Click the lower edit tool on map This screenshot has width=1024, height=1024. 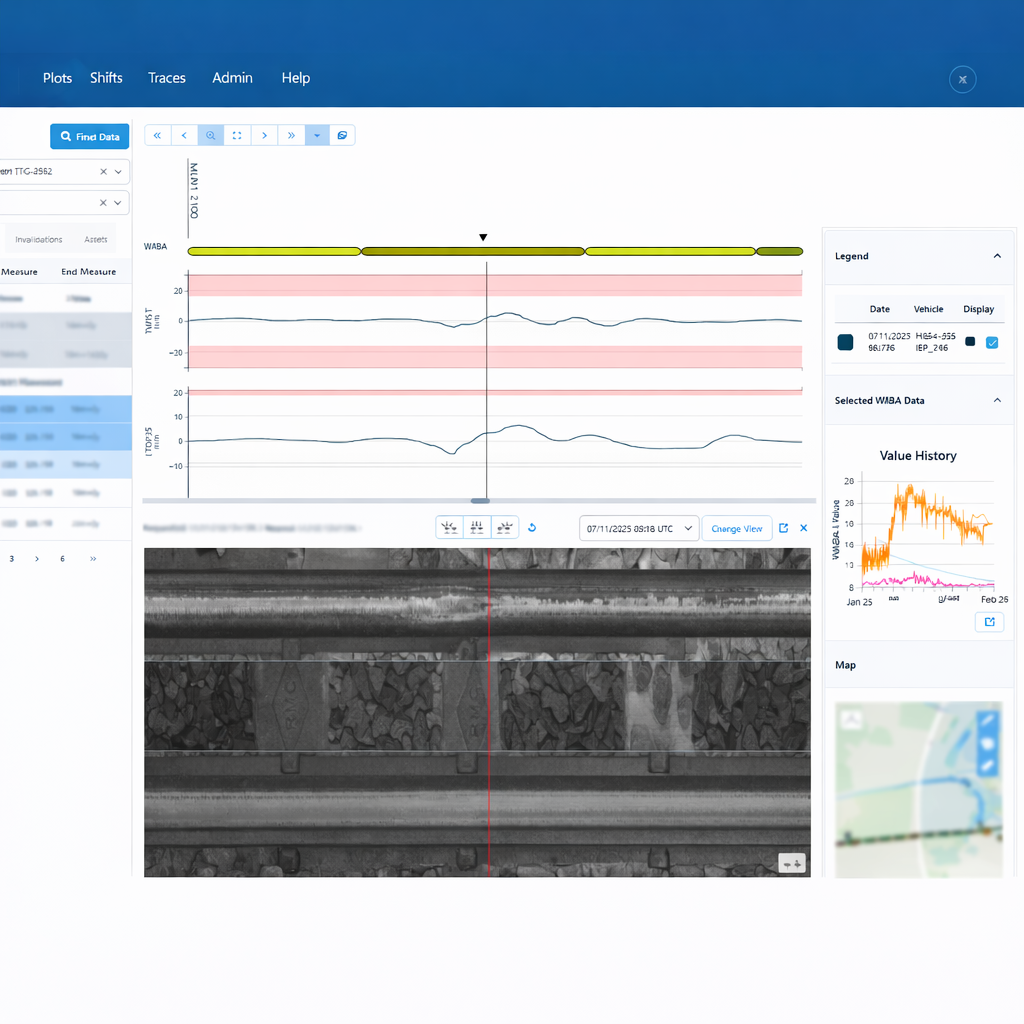(x=987, y=765)
